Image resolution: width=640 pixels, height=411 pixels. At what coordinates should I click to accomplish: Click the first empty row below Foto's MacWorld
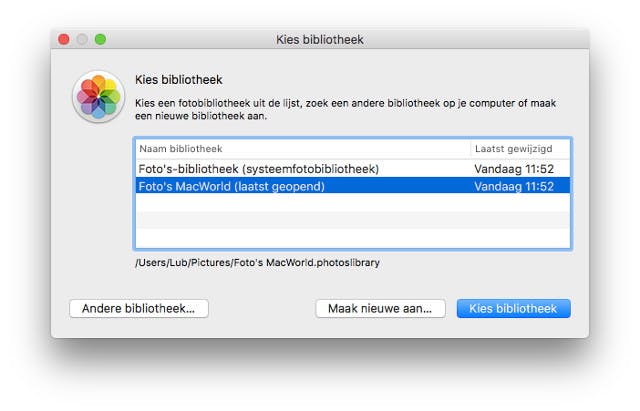tap(352, 203)
